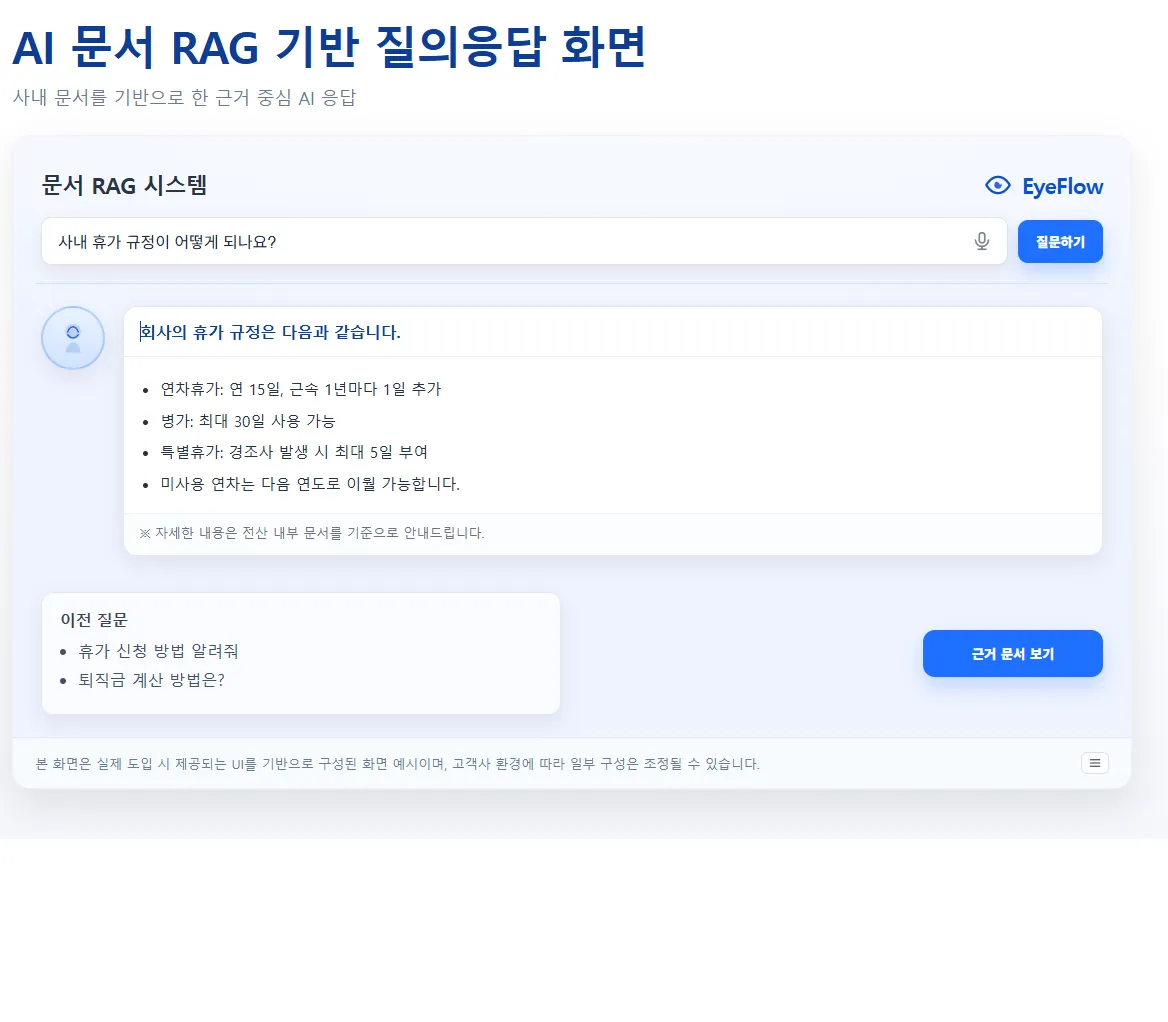Click the AI assistant avatar icon

[x=73, y=338]
